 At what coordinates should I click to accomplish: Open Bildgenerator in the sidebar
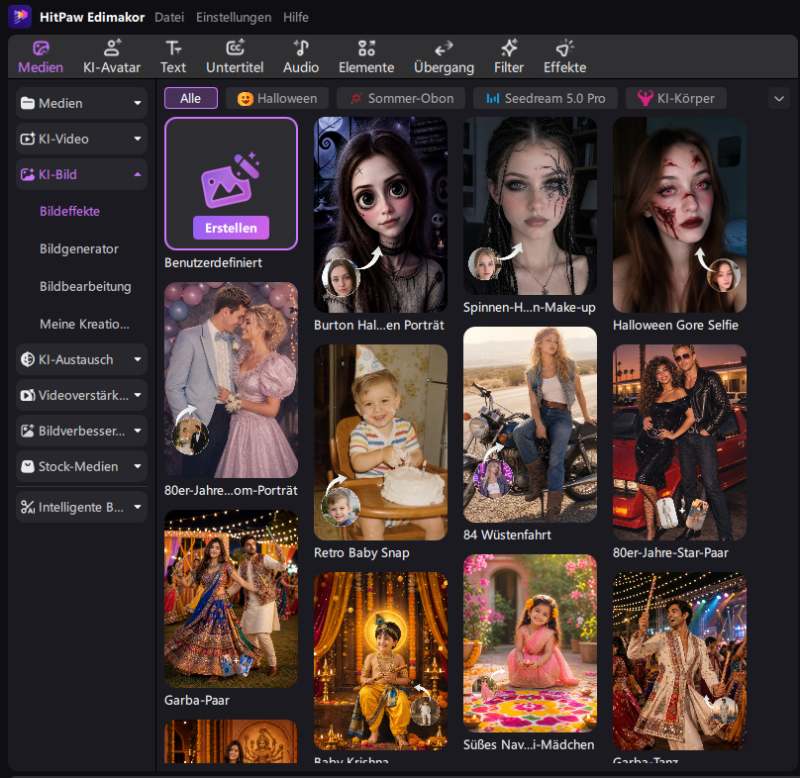[79, 249]
